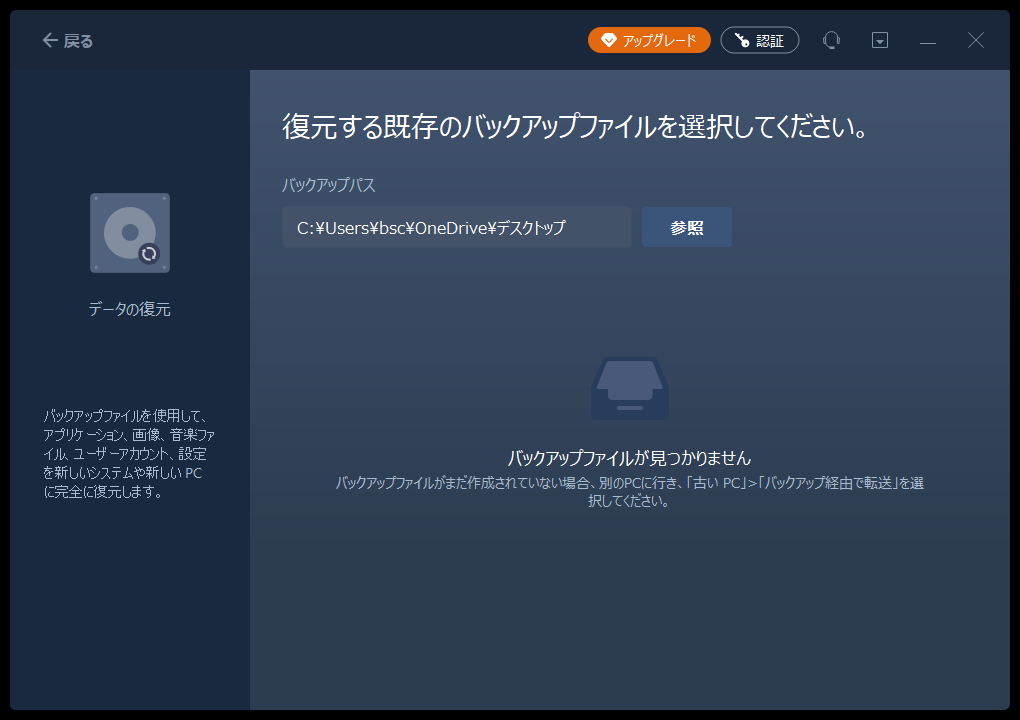Click the orange アップグレード button
Viewport: 1020px width, 720px height.
click(649, 40)
